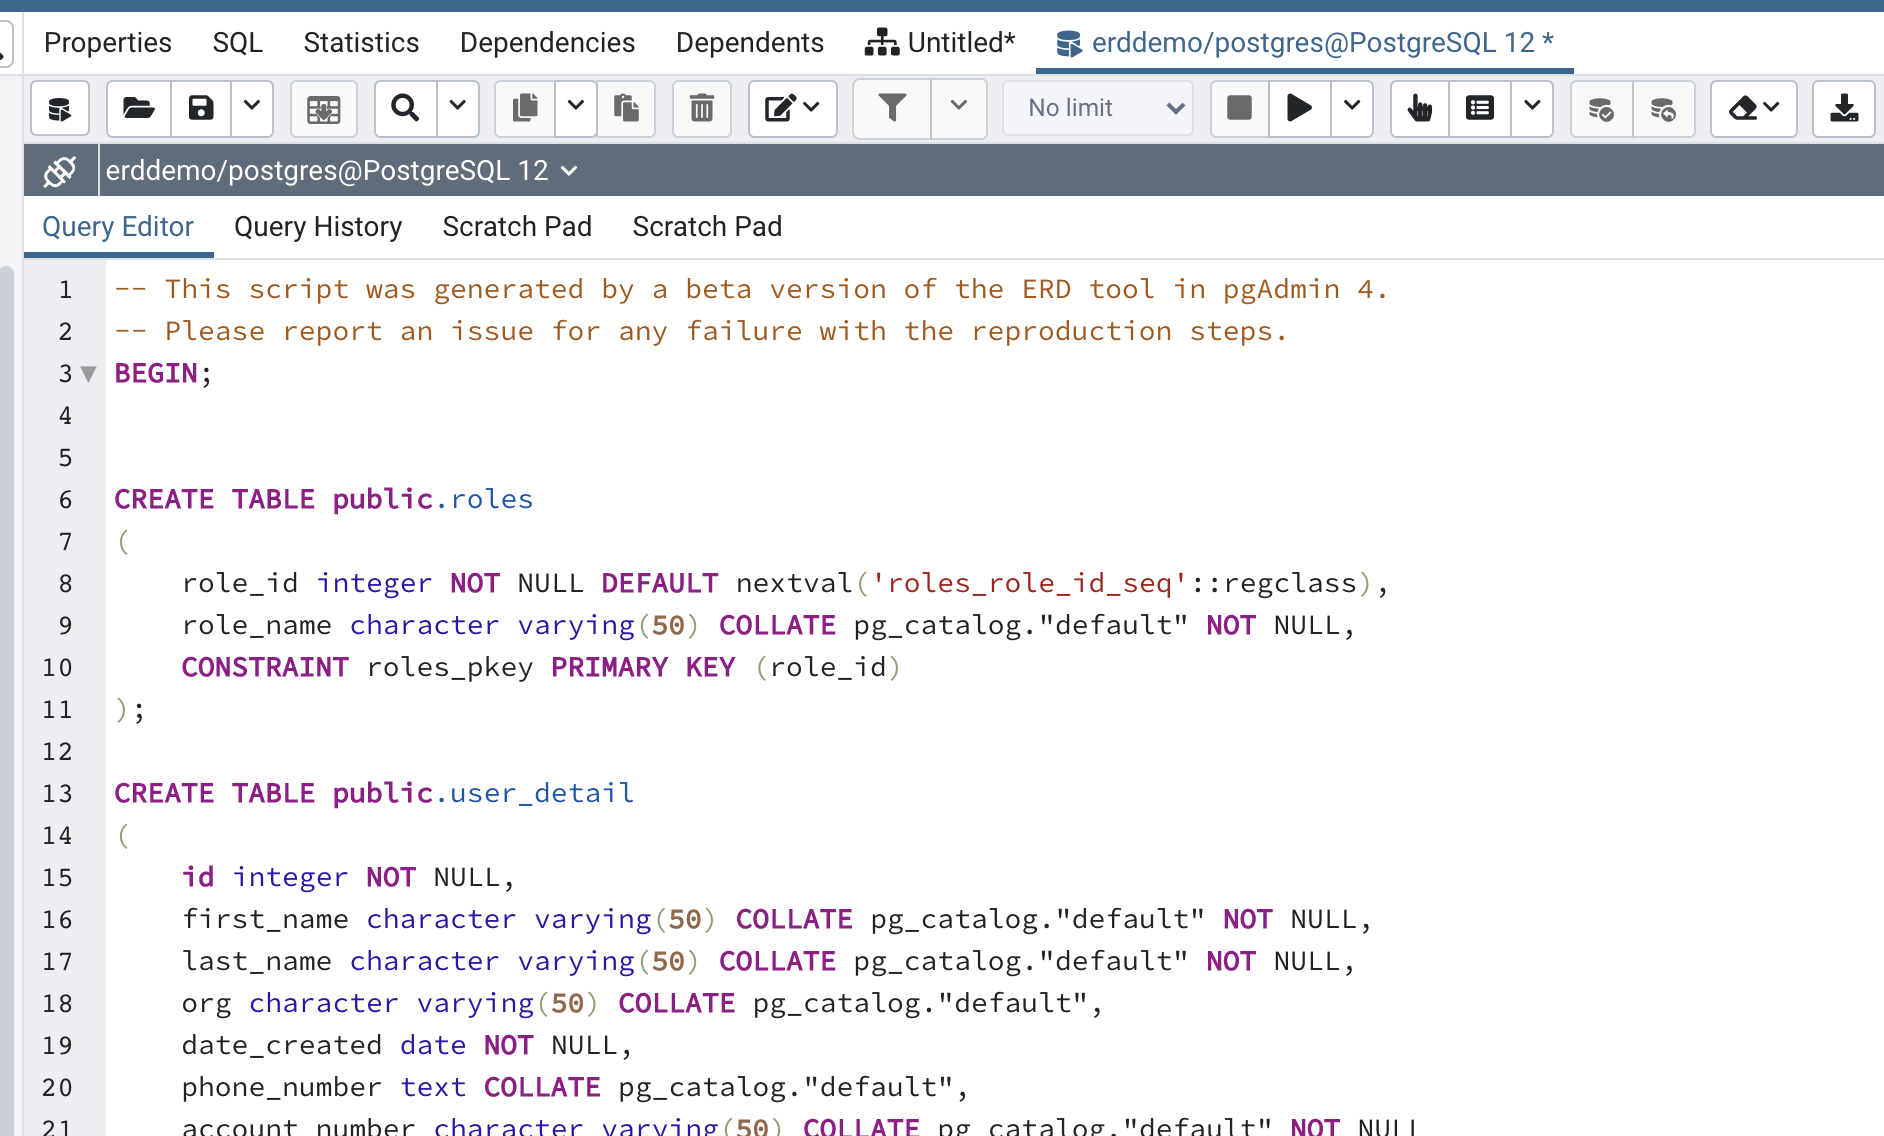This screenshot has height=1136, width=1884.
Task: Click the Commit transaction icon
Action: tap(1601, 108)
